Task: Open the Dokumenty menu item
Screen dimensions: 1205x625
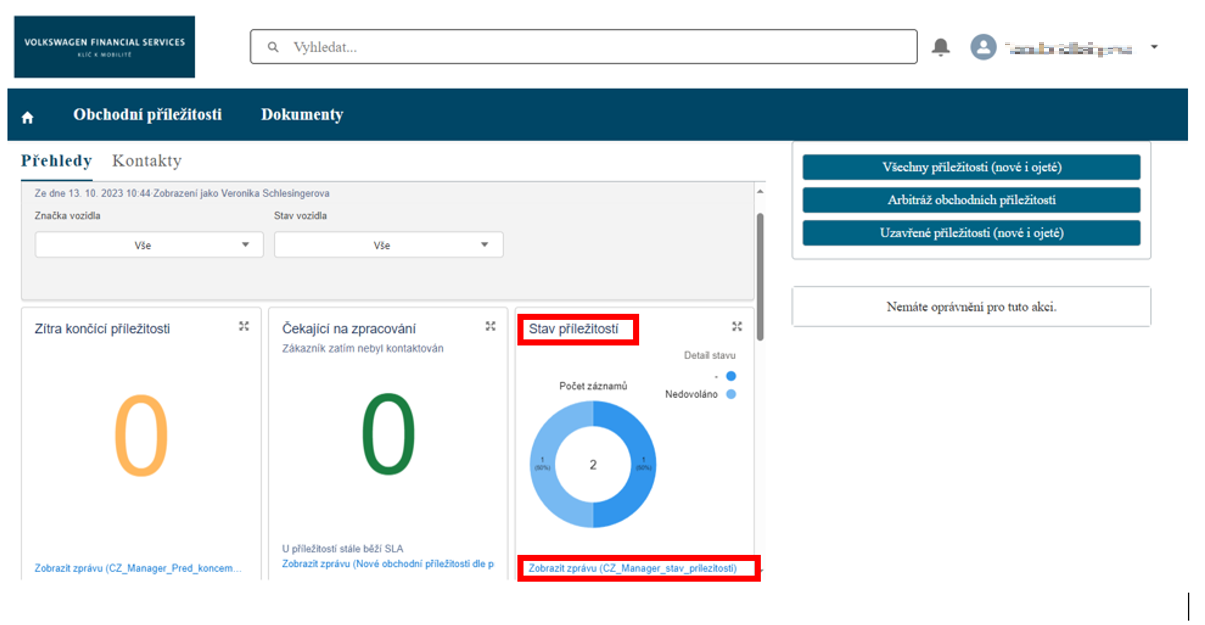Action: point(302,115)
